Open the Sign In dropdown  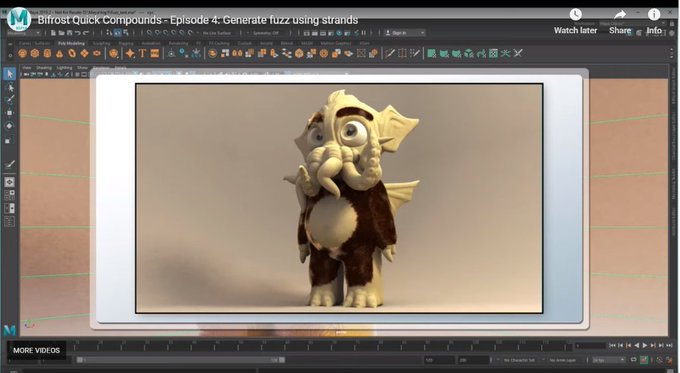pyautogui.click(x=405, y=33)
